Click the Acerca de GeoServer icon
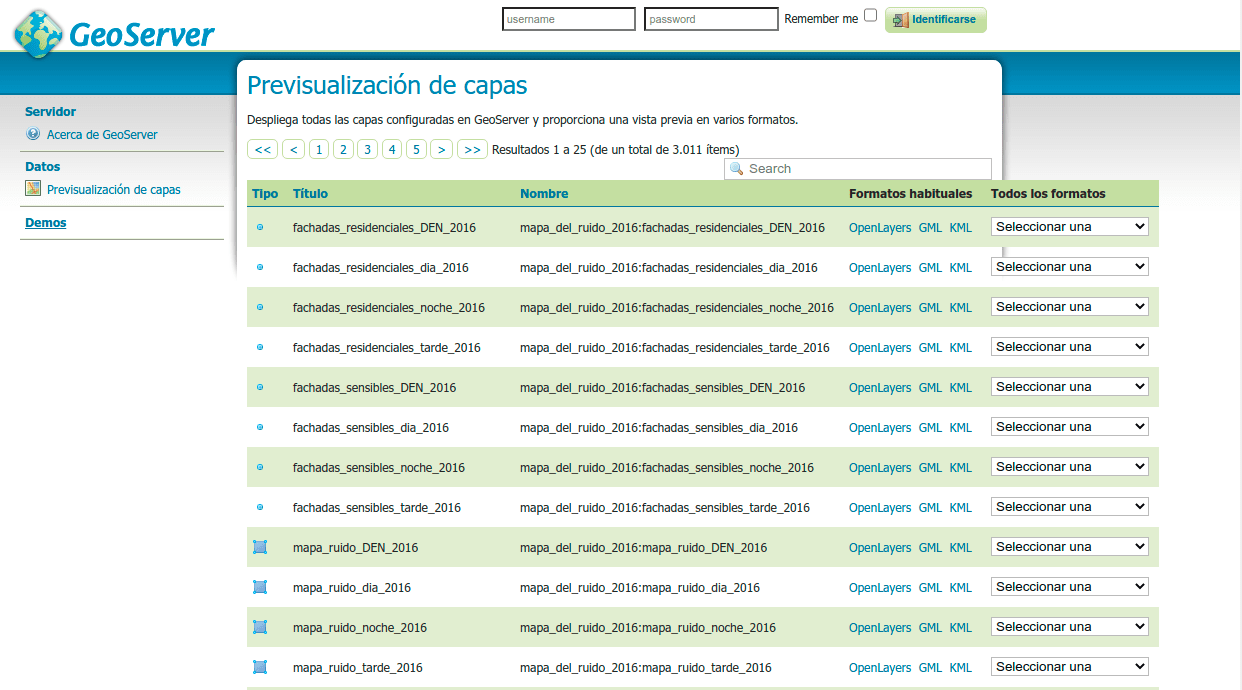The height and width of the screenshot is (690, 1242). point(33,134)
